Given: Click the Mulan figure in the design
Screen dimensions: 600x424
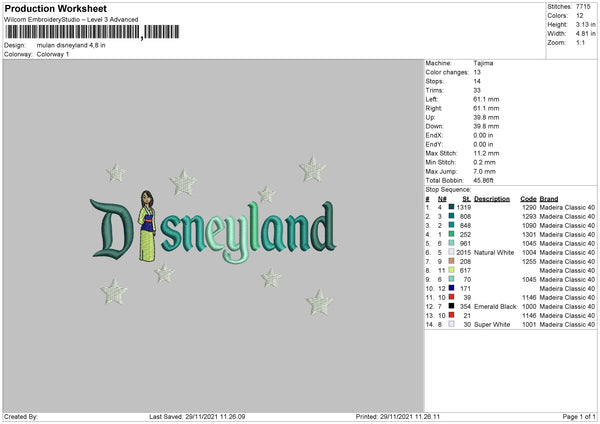Looking at the screenshot, I should [x=147, y=226].
